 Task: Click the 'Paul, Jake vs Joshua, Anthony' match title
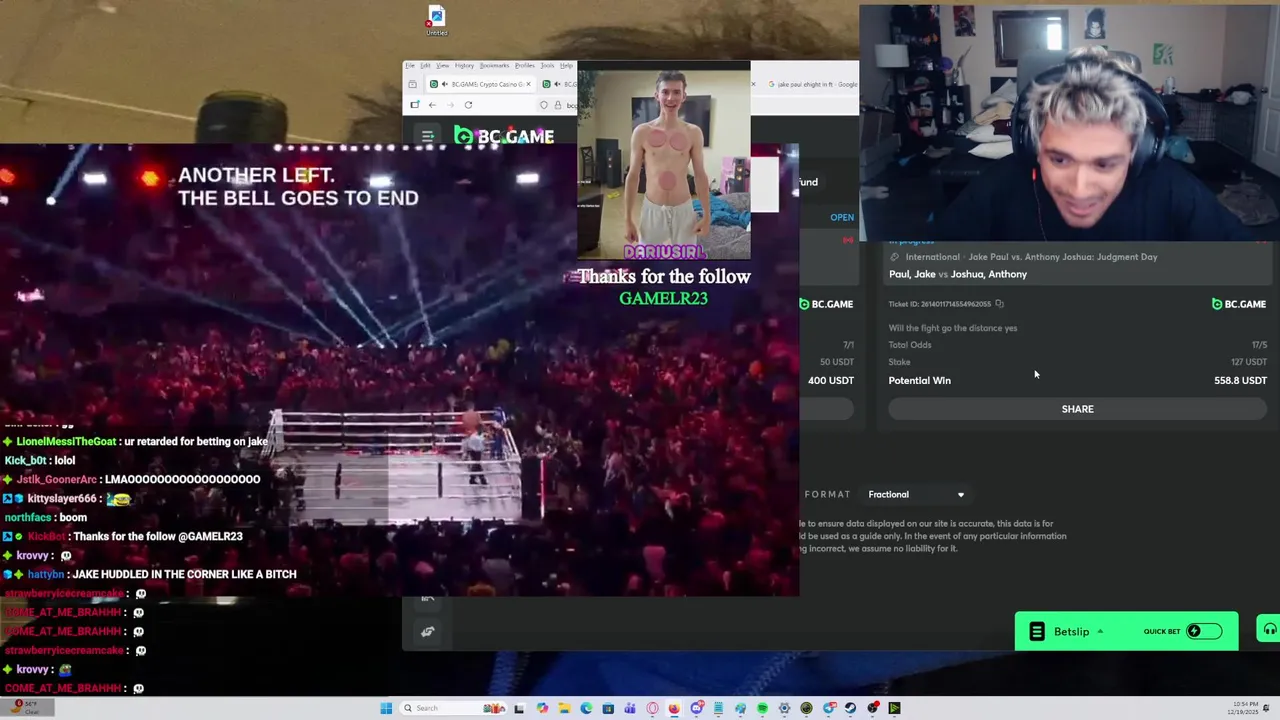pyautogui.click(x=958, y=274)
